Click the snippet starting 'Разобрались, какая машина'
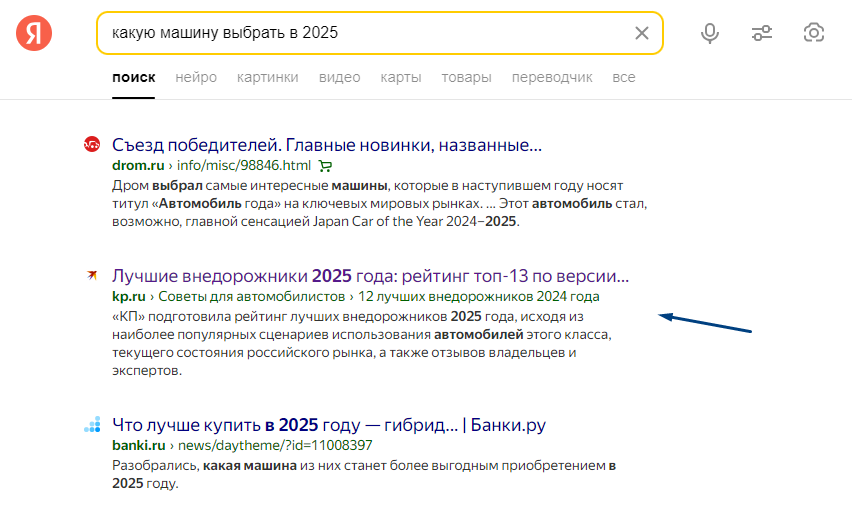The image size is (852, 517). [x=364, y=475]
